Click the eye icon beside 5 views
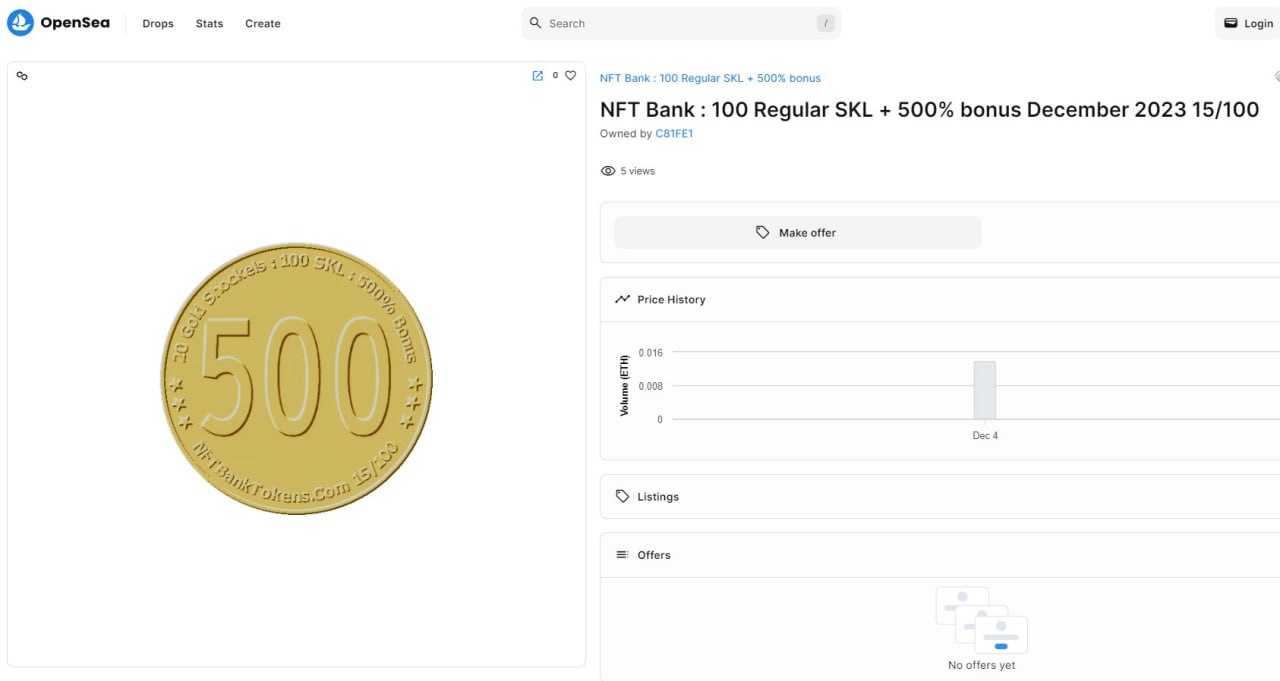 click(607, 171)
